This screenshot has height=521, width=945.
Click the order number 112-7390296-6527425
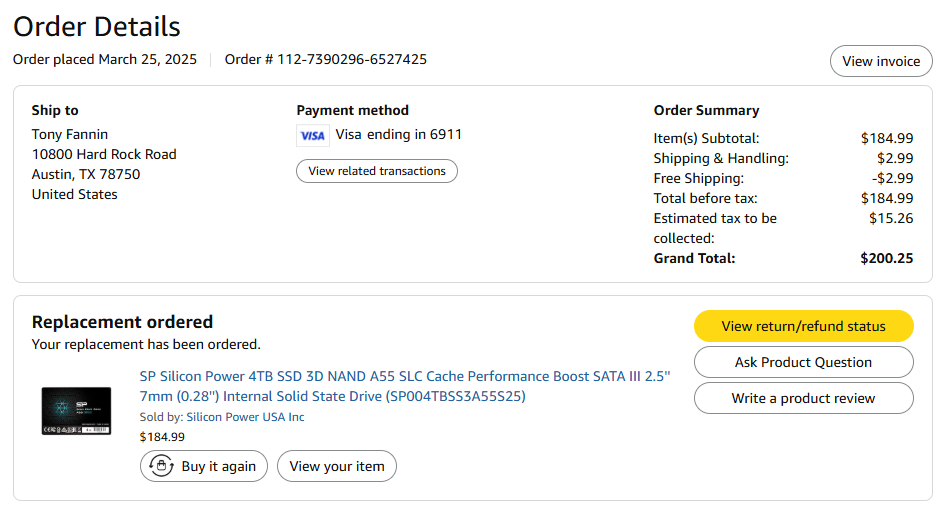352,59
